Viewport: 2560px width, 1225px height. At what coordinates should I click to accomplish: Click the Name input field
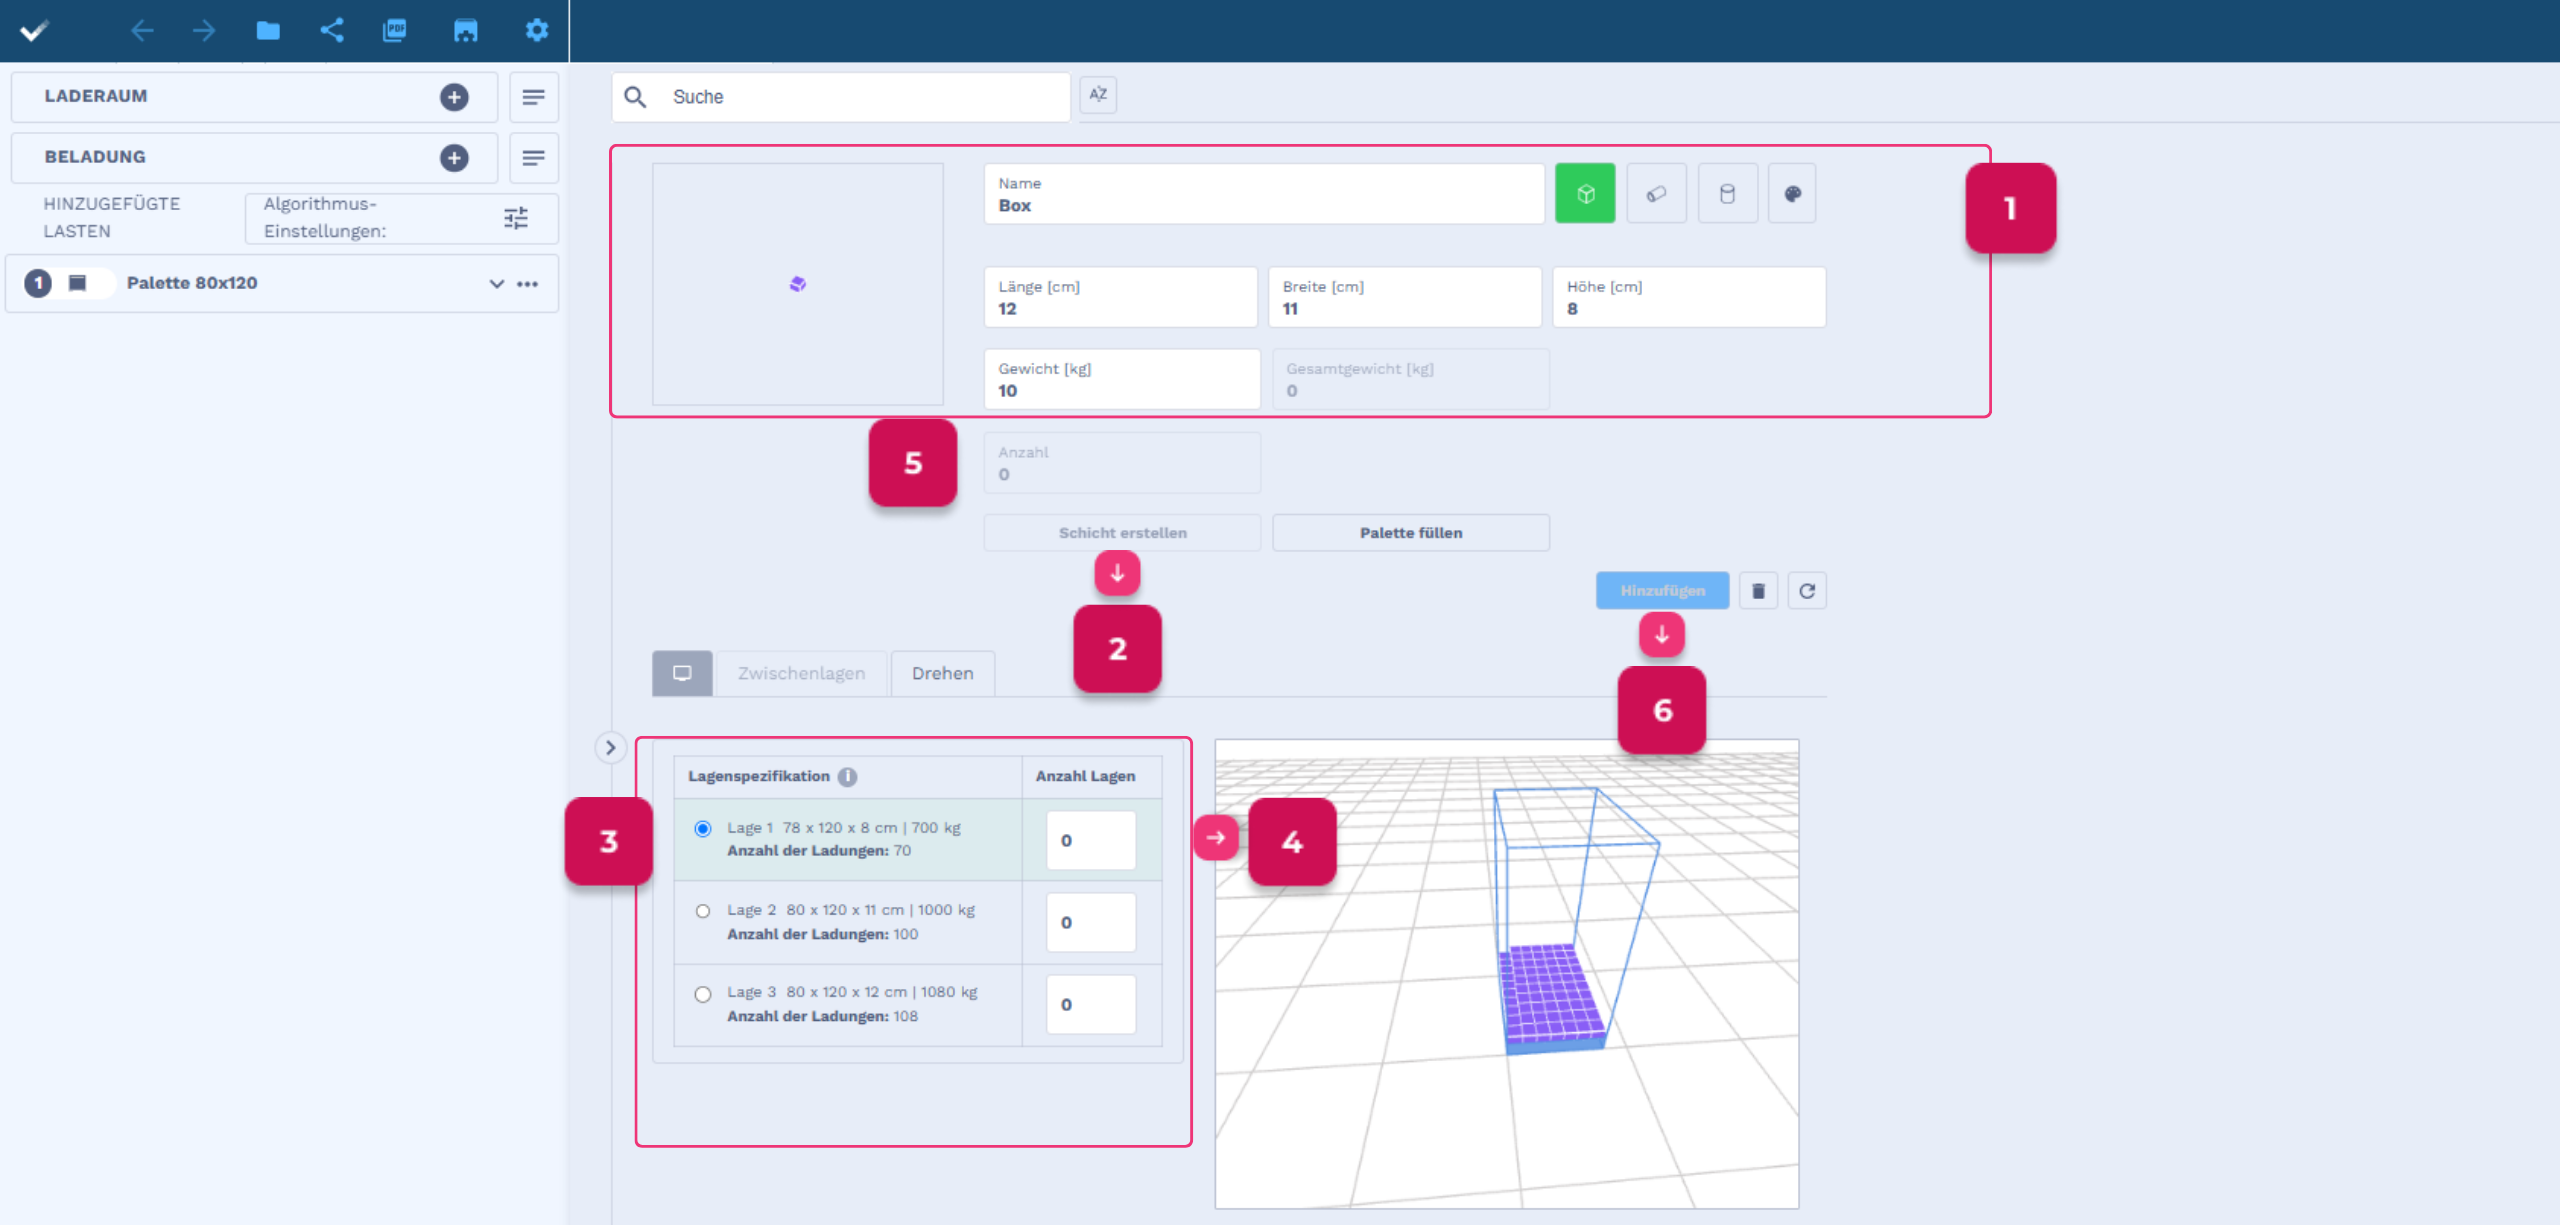(x=1264, y=194)
